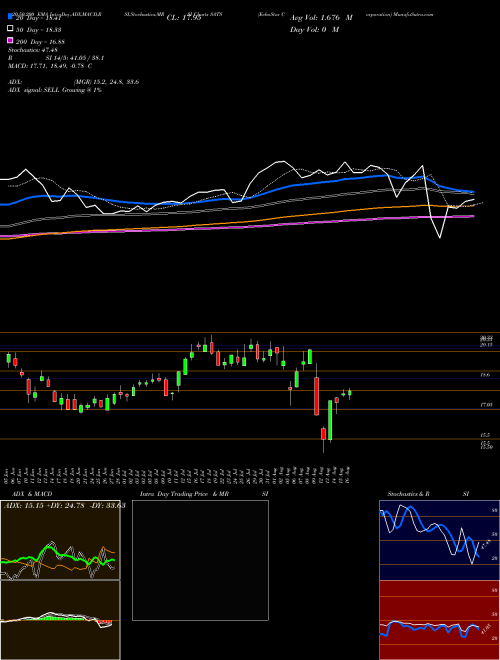Open the MACD histogram chart panel
Image resolution: width=500 pixels, height=660 pixels.
pos(60,620)
